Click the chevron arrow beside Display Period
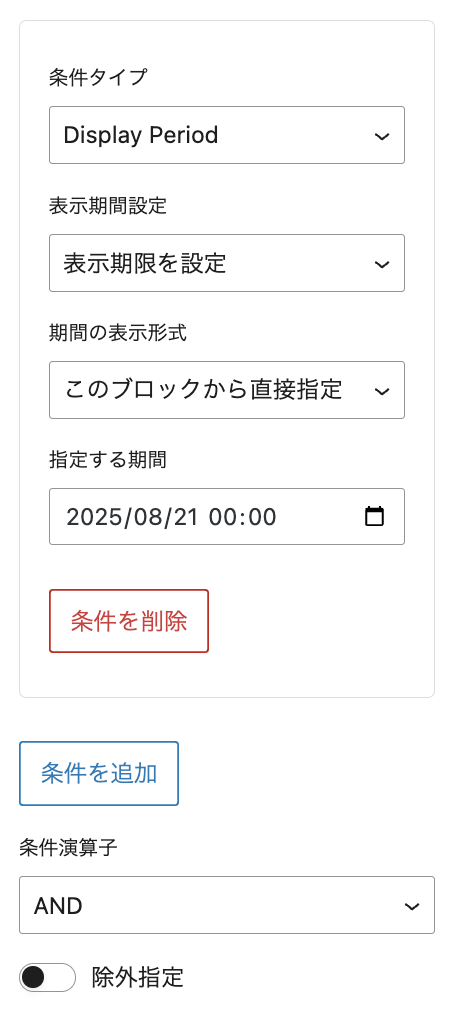This screenshot has height=1016, width=456. pos(382,136)
